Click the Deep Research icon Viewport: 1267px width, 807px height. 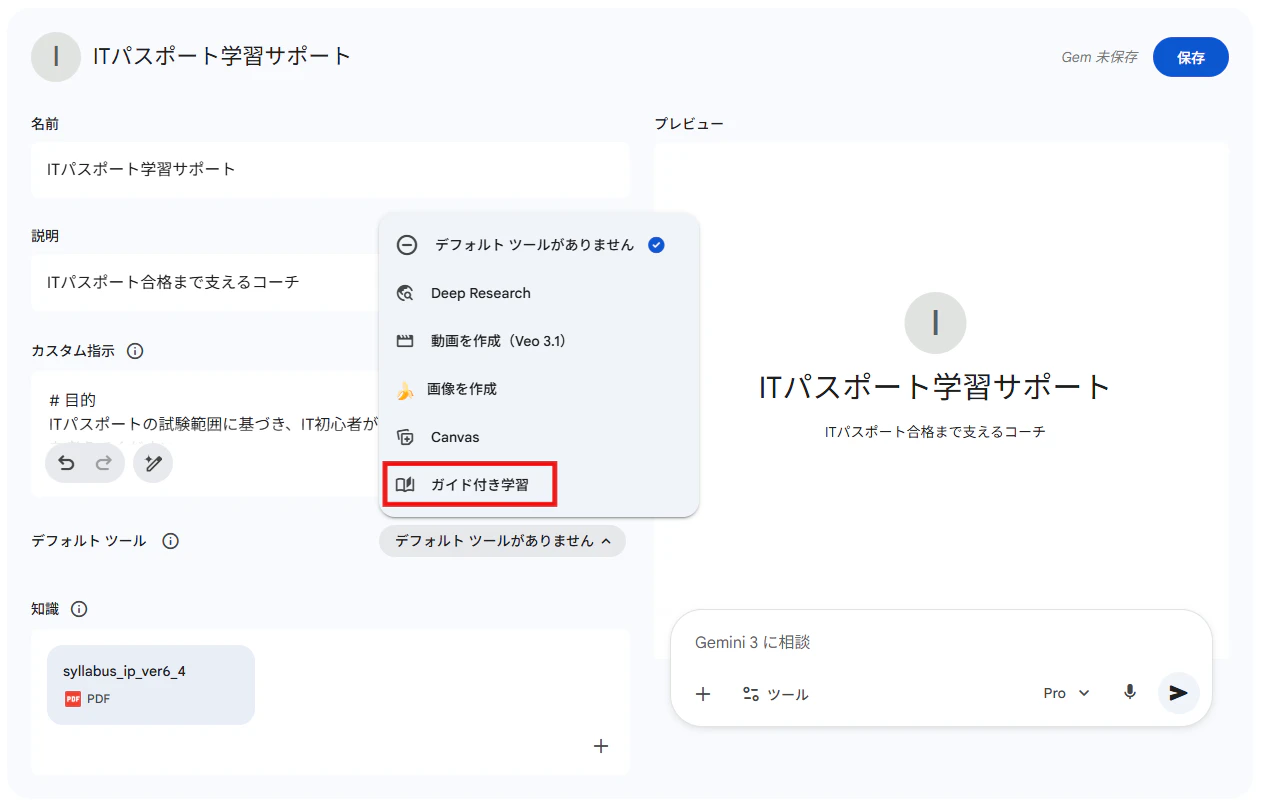(x=405, y=293)
